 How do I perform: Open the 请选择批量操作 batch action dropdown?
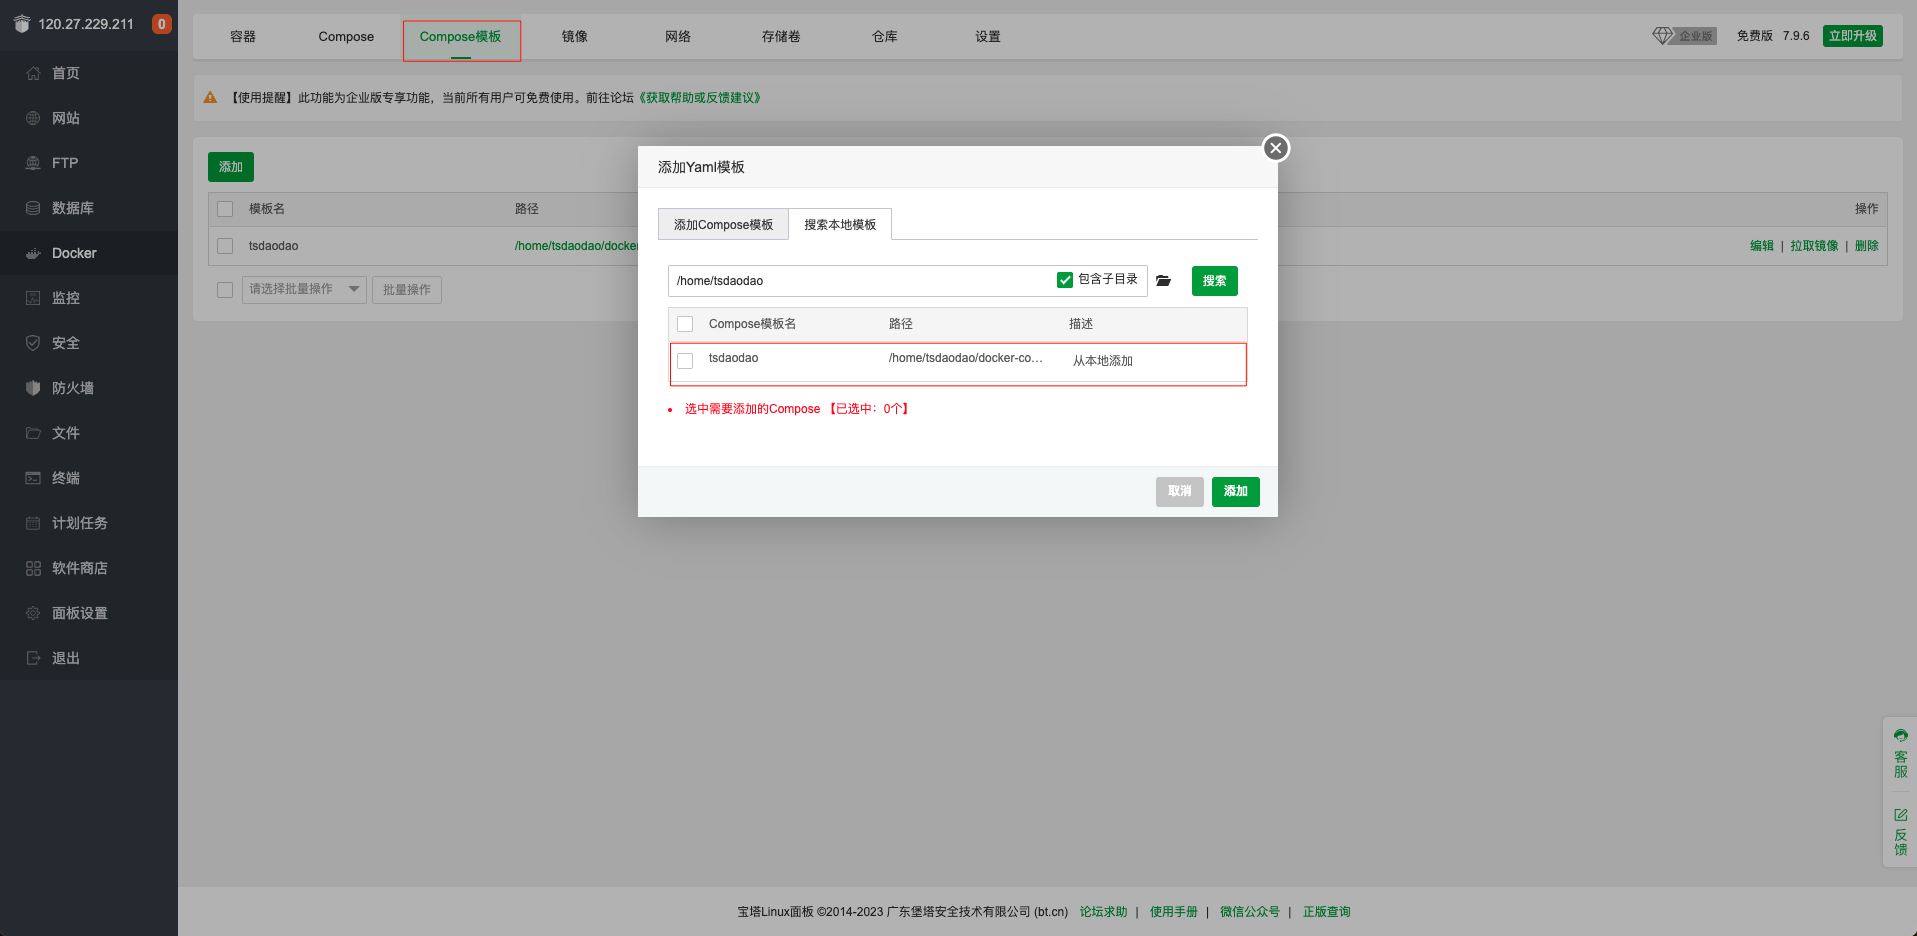304,290
